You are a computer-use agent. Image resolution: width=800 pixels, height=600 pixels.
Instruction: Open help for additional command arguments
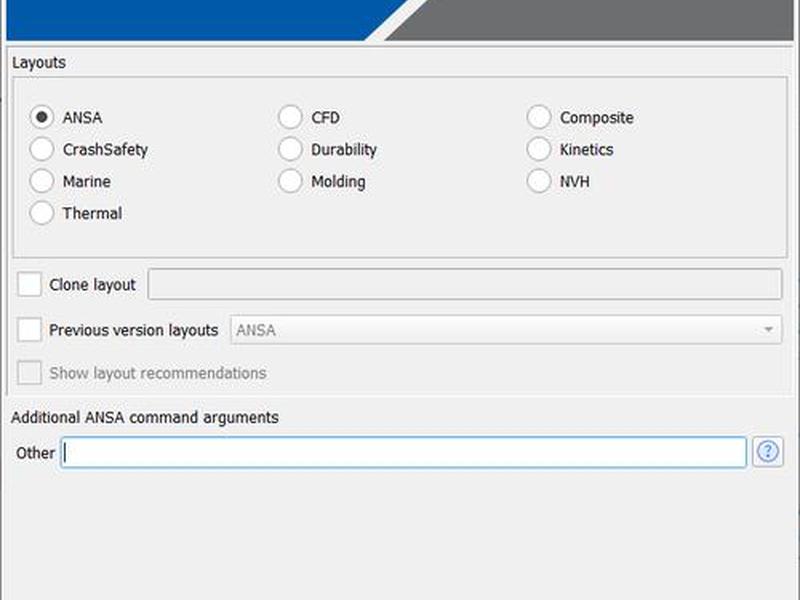768,452
